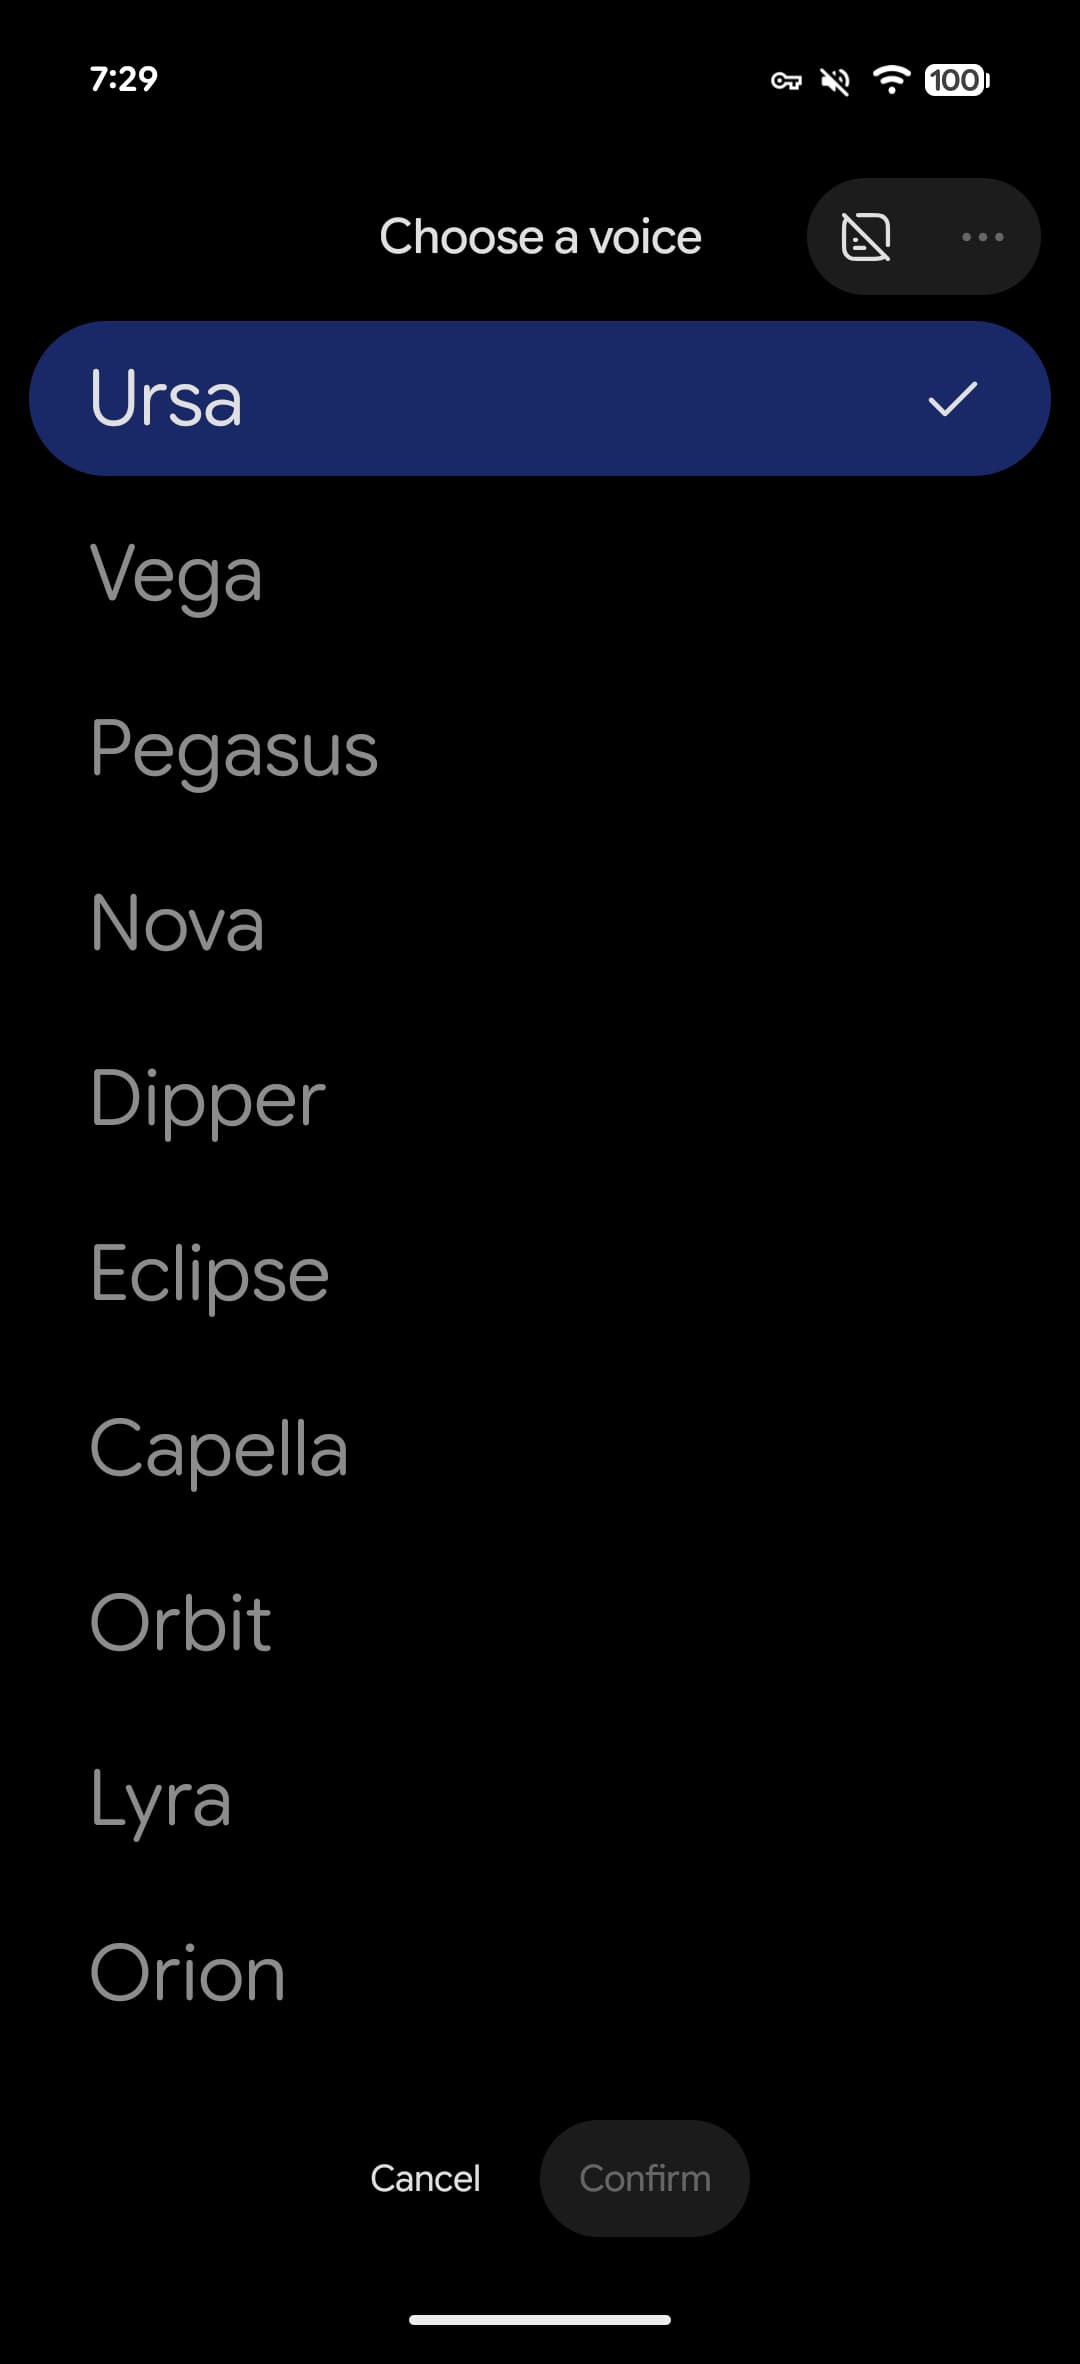Select the Capella voice
This screenshot has width=1080, height=2364.
(x=540, y=1449)
